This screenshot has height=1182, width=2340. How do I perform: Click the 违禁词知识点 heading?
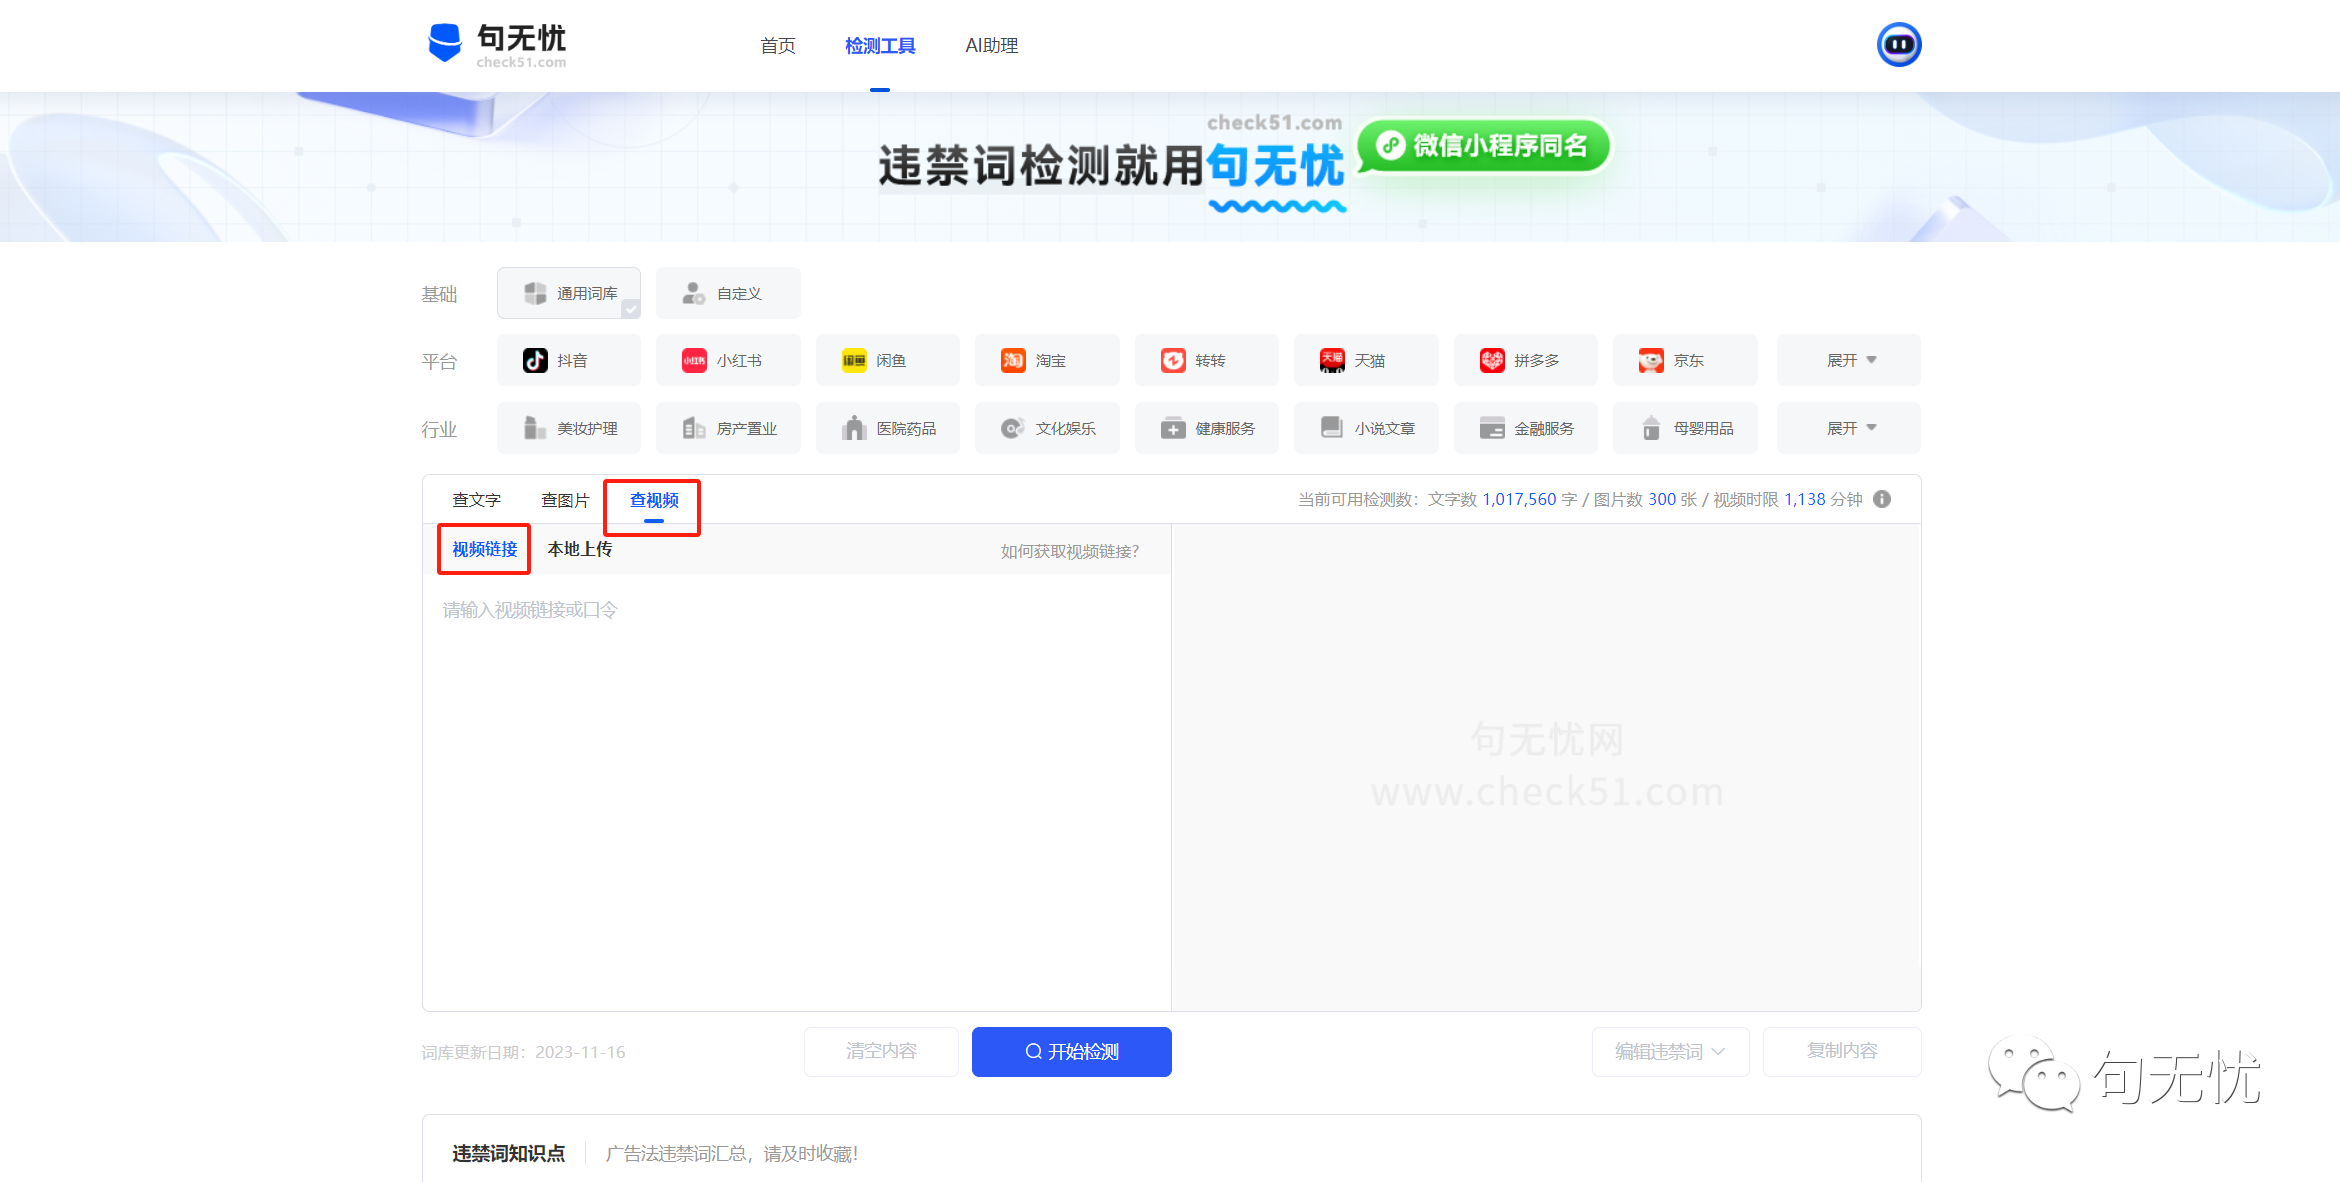tap(508, 1154)
